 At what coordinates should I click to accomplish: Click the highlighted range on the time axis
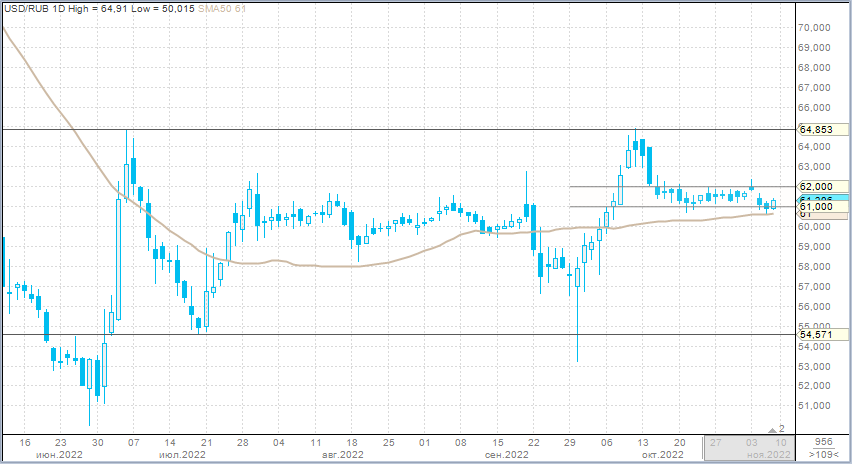[749, 447]
